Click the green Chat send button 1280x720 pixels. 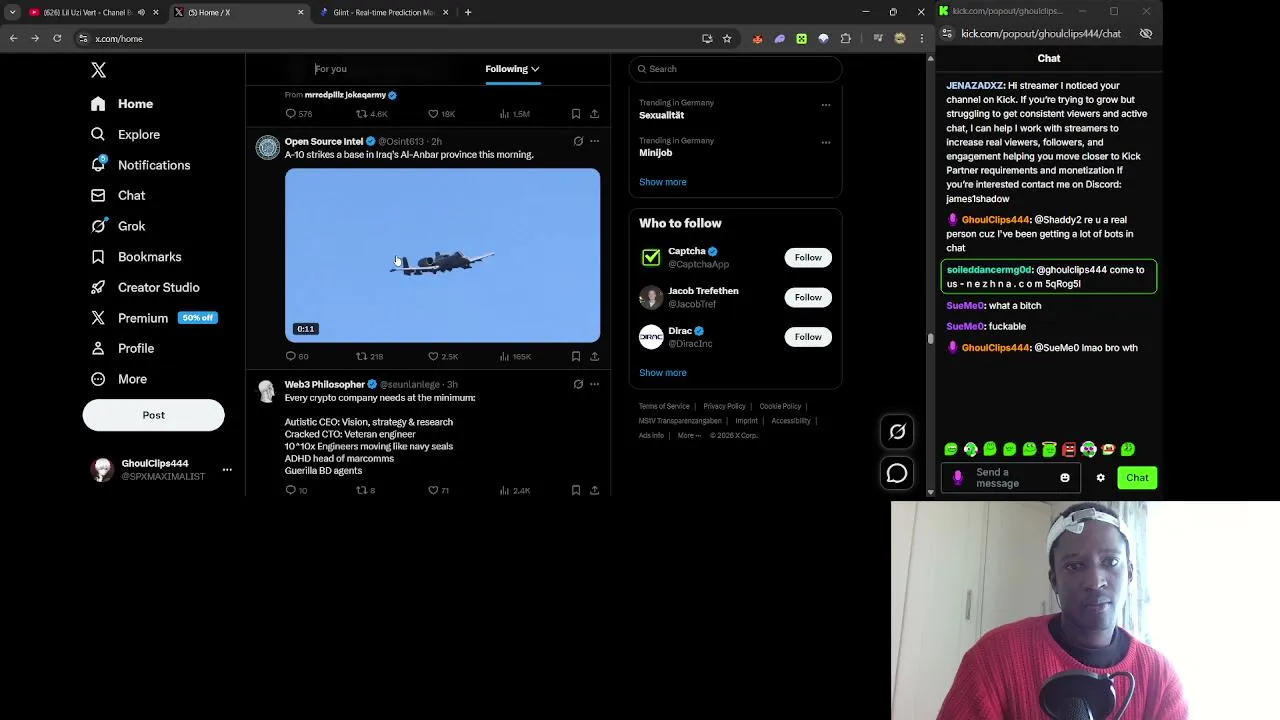(1137, 478)
